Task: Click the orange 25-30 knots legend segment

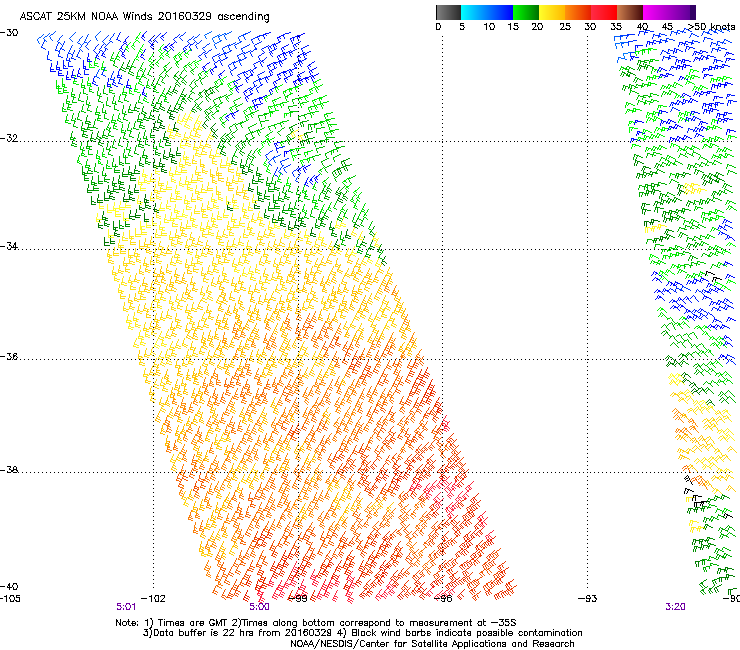Action: 578,12
